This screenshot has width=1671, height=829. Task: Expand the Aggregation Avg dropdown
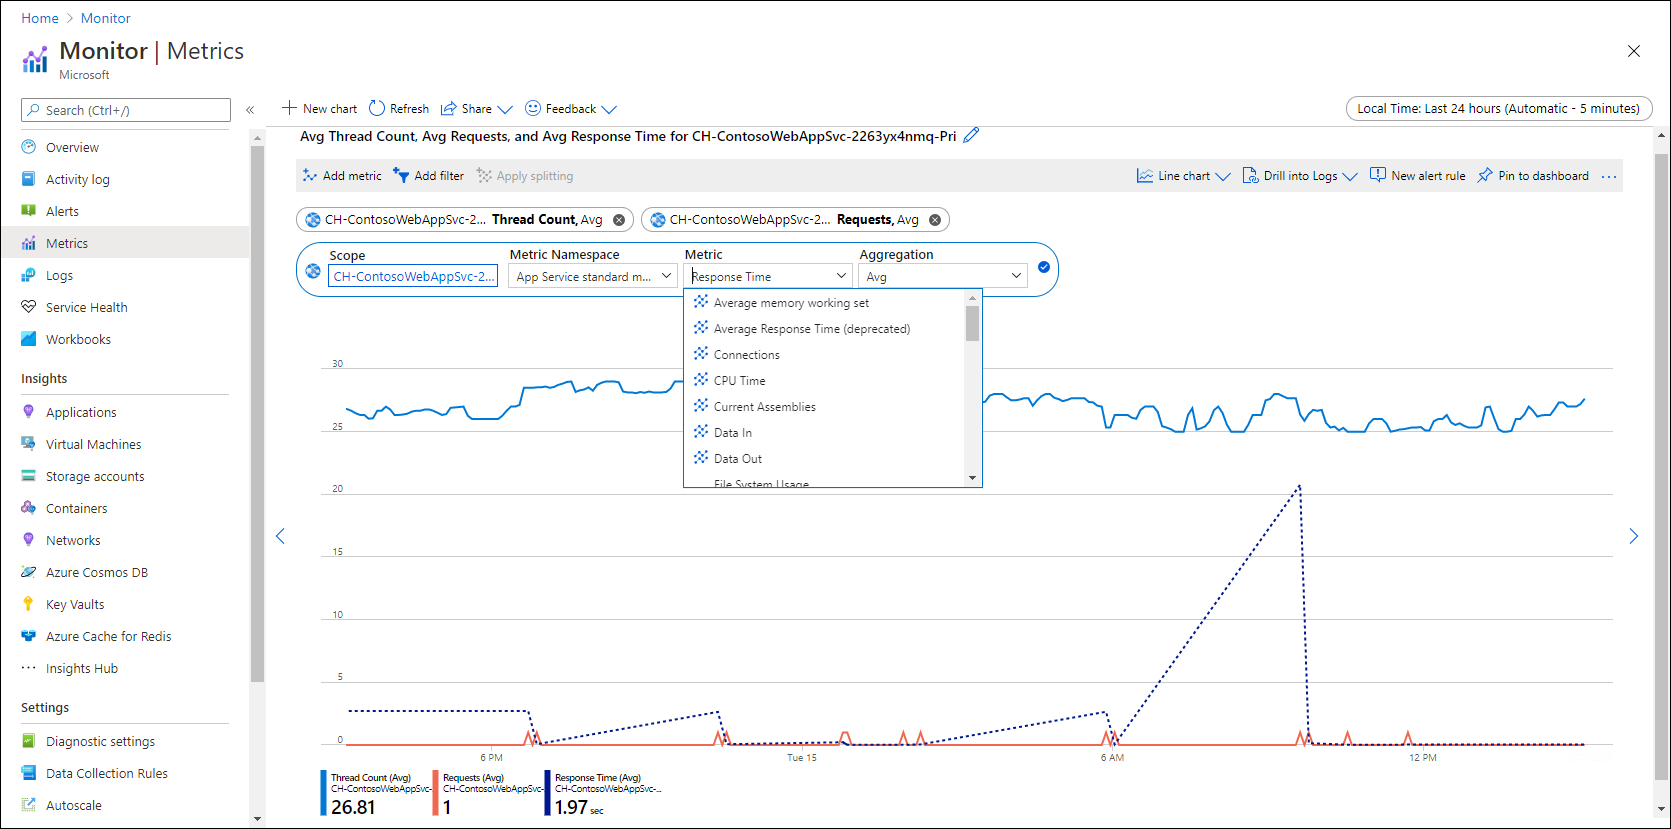coord(943,276)
